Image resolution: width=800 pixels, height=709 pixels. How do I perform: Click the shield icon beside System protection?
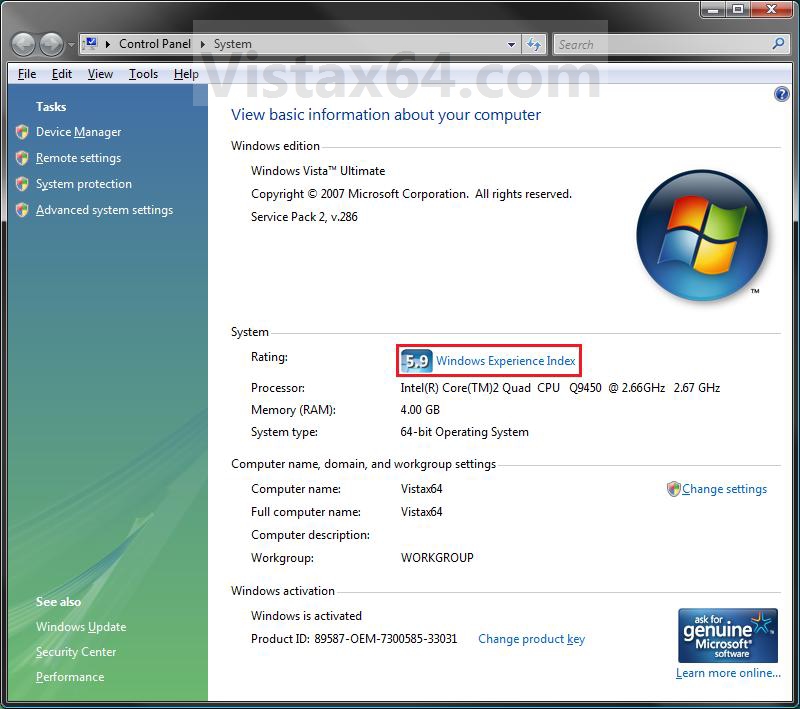coord(22,184)
